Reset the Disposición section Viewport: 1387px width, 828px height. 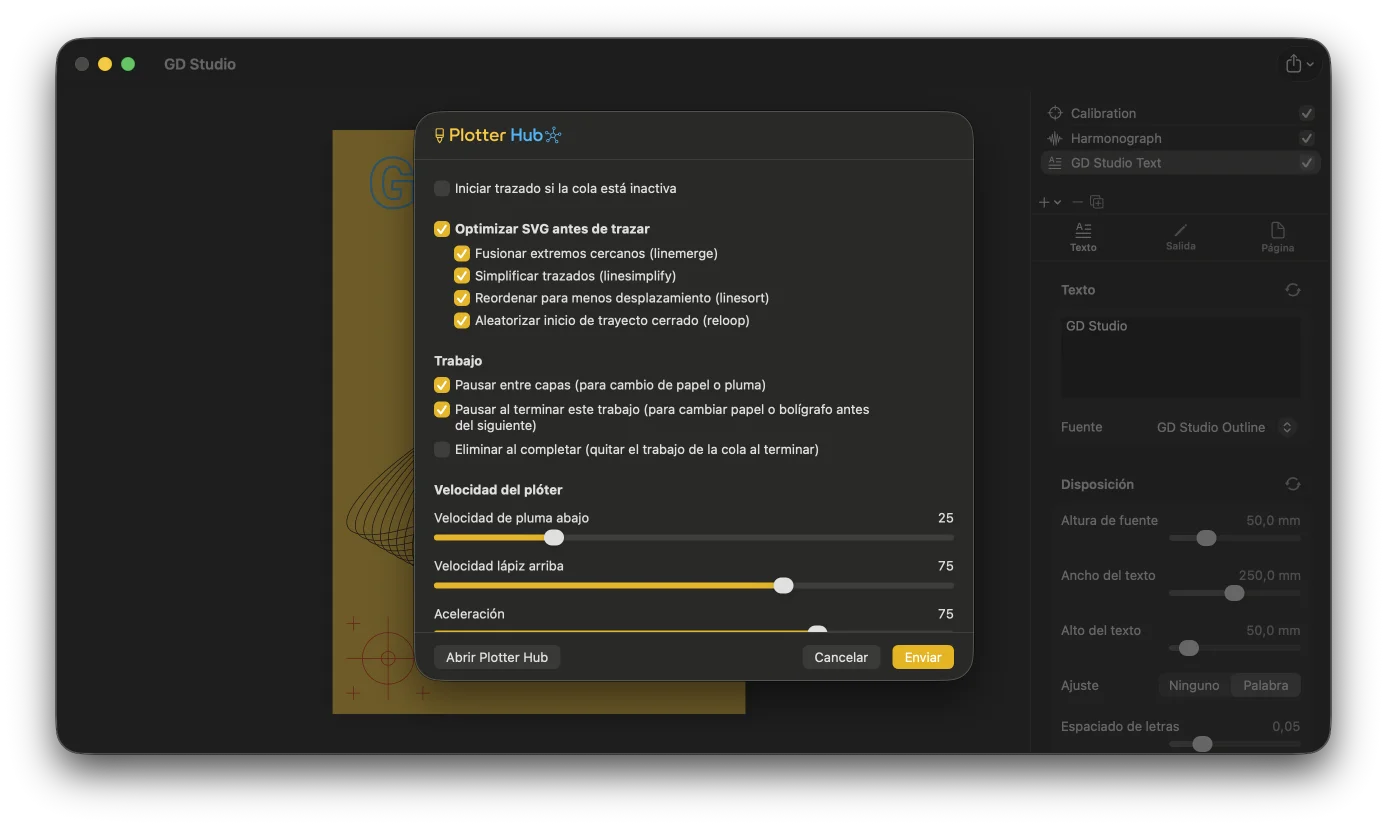(1293, 484)
